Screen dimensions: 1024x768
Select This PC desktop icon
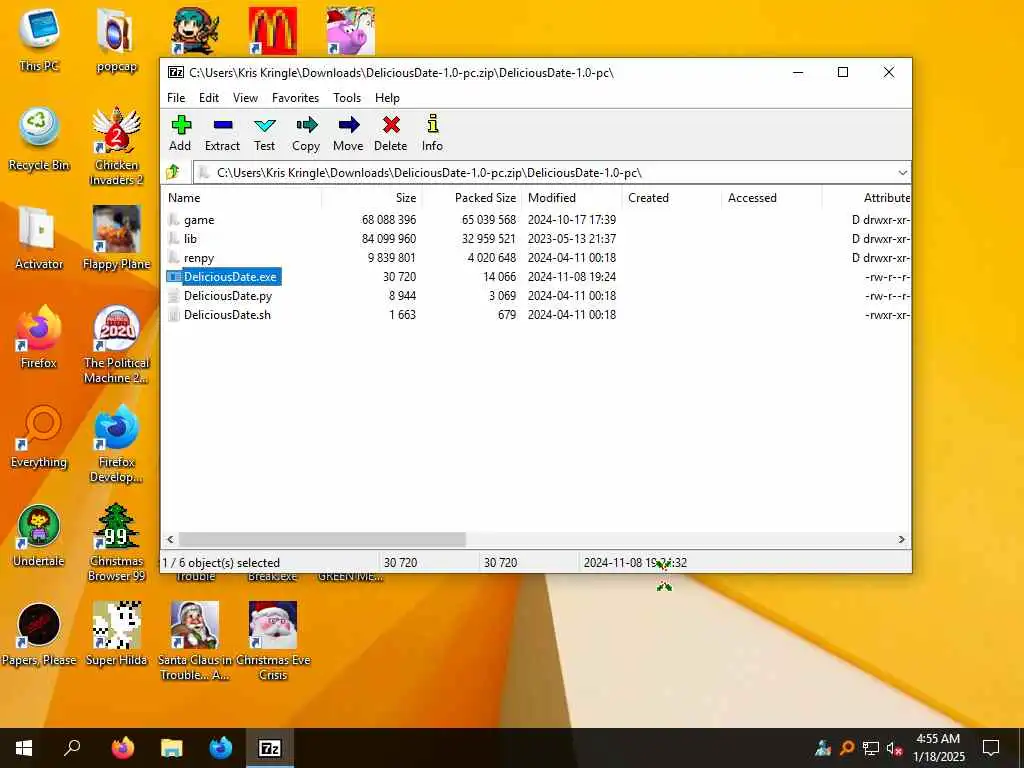coord(39,40)
